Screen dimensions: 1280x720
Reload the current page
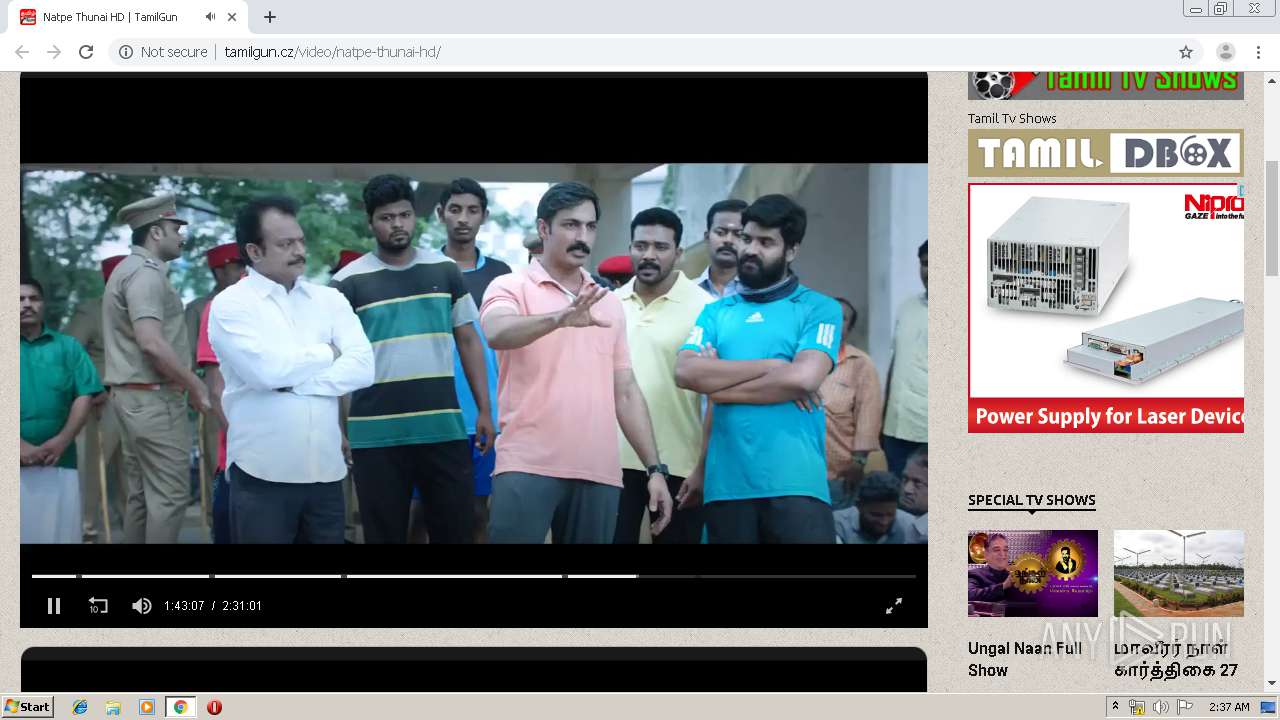[x=86, y=52]
